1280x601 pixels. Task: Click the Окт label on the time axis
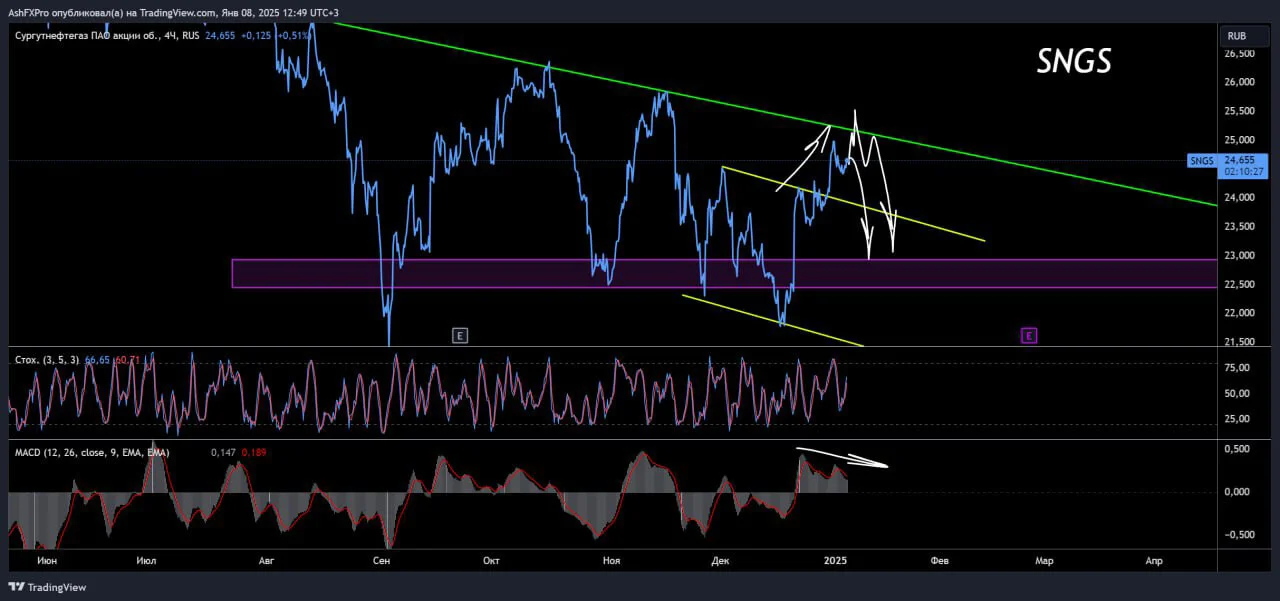click(x=491, y=562)
